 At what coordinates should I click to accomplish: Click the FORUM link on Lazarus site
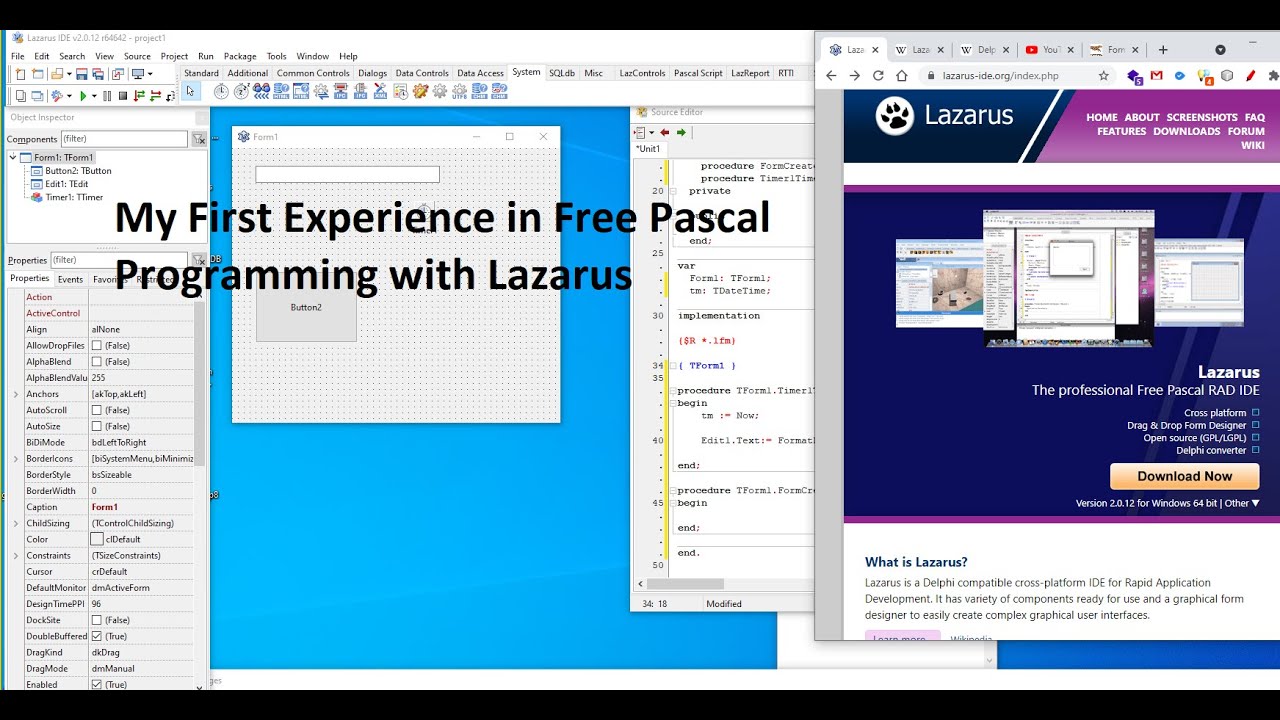click(1246, 131)
